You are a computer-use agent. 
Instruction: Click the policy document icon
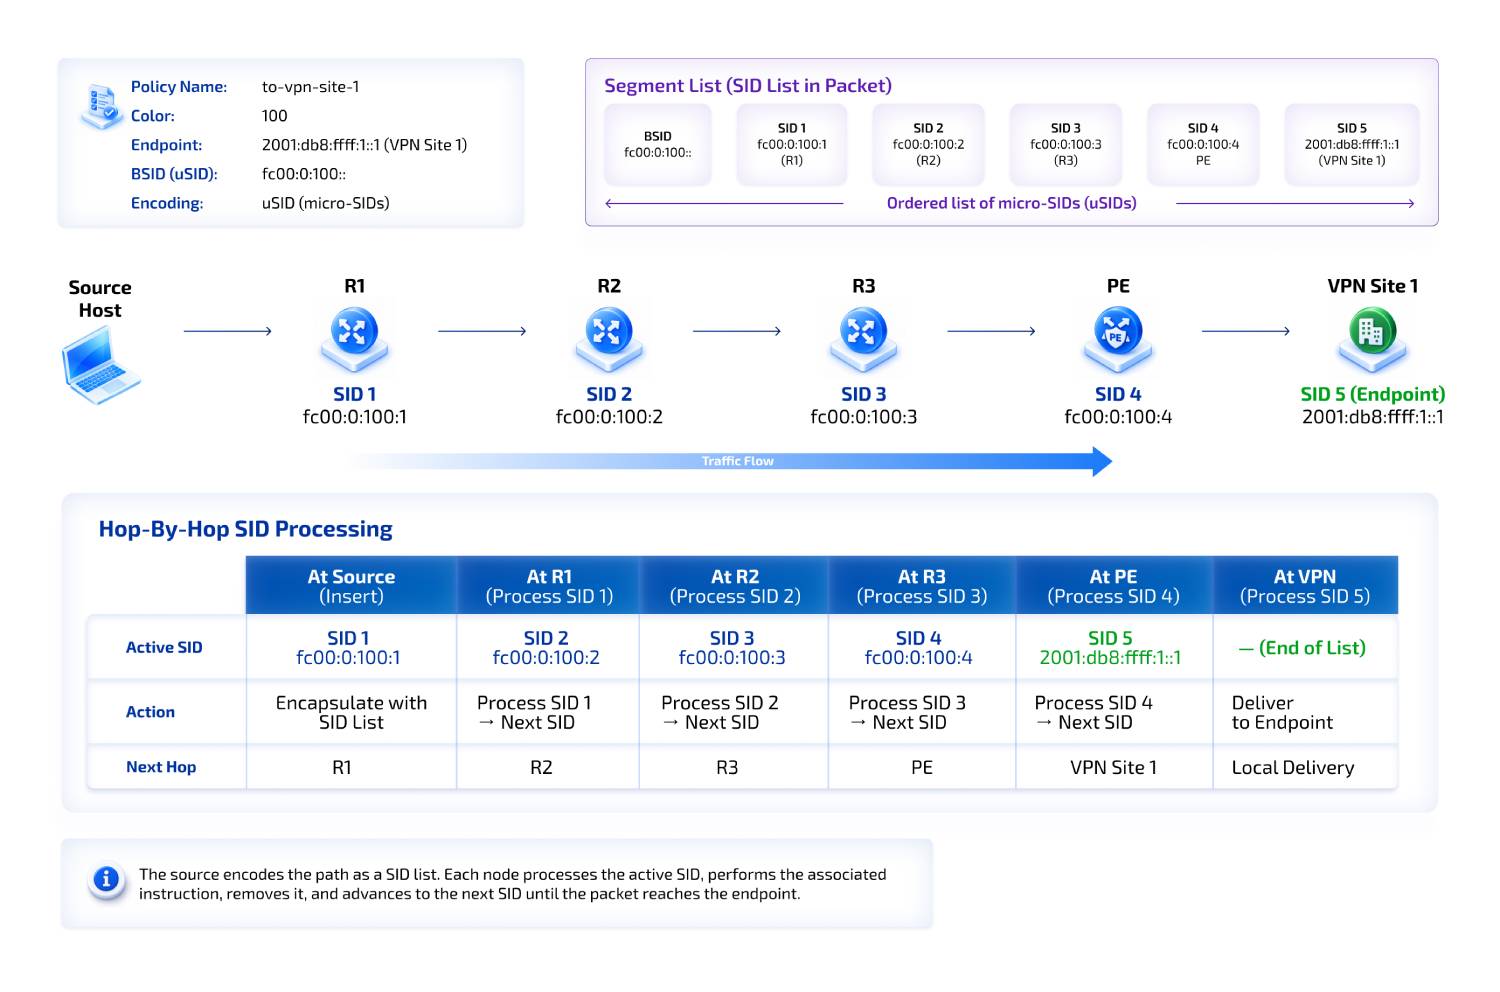[102, 105]
